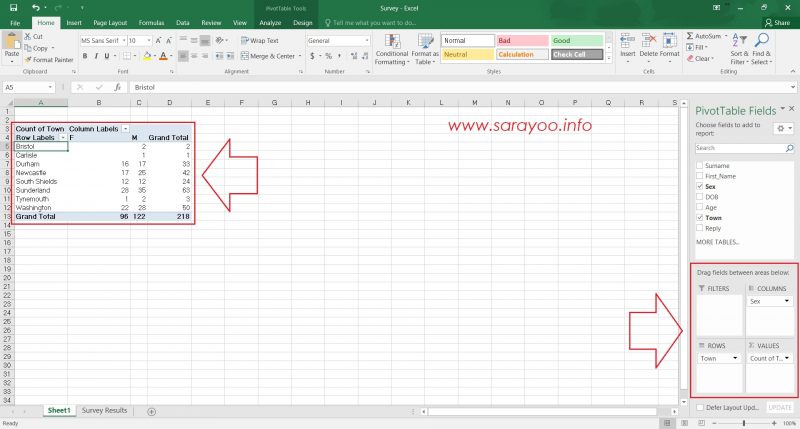Screen dimensions: 800x429
Task: Click Insert Function fx icon
Action: pos(117,87)
